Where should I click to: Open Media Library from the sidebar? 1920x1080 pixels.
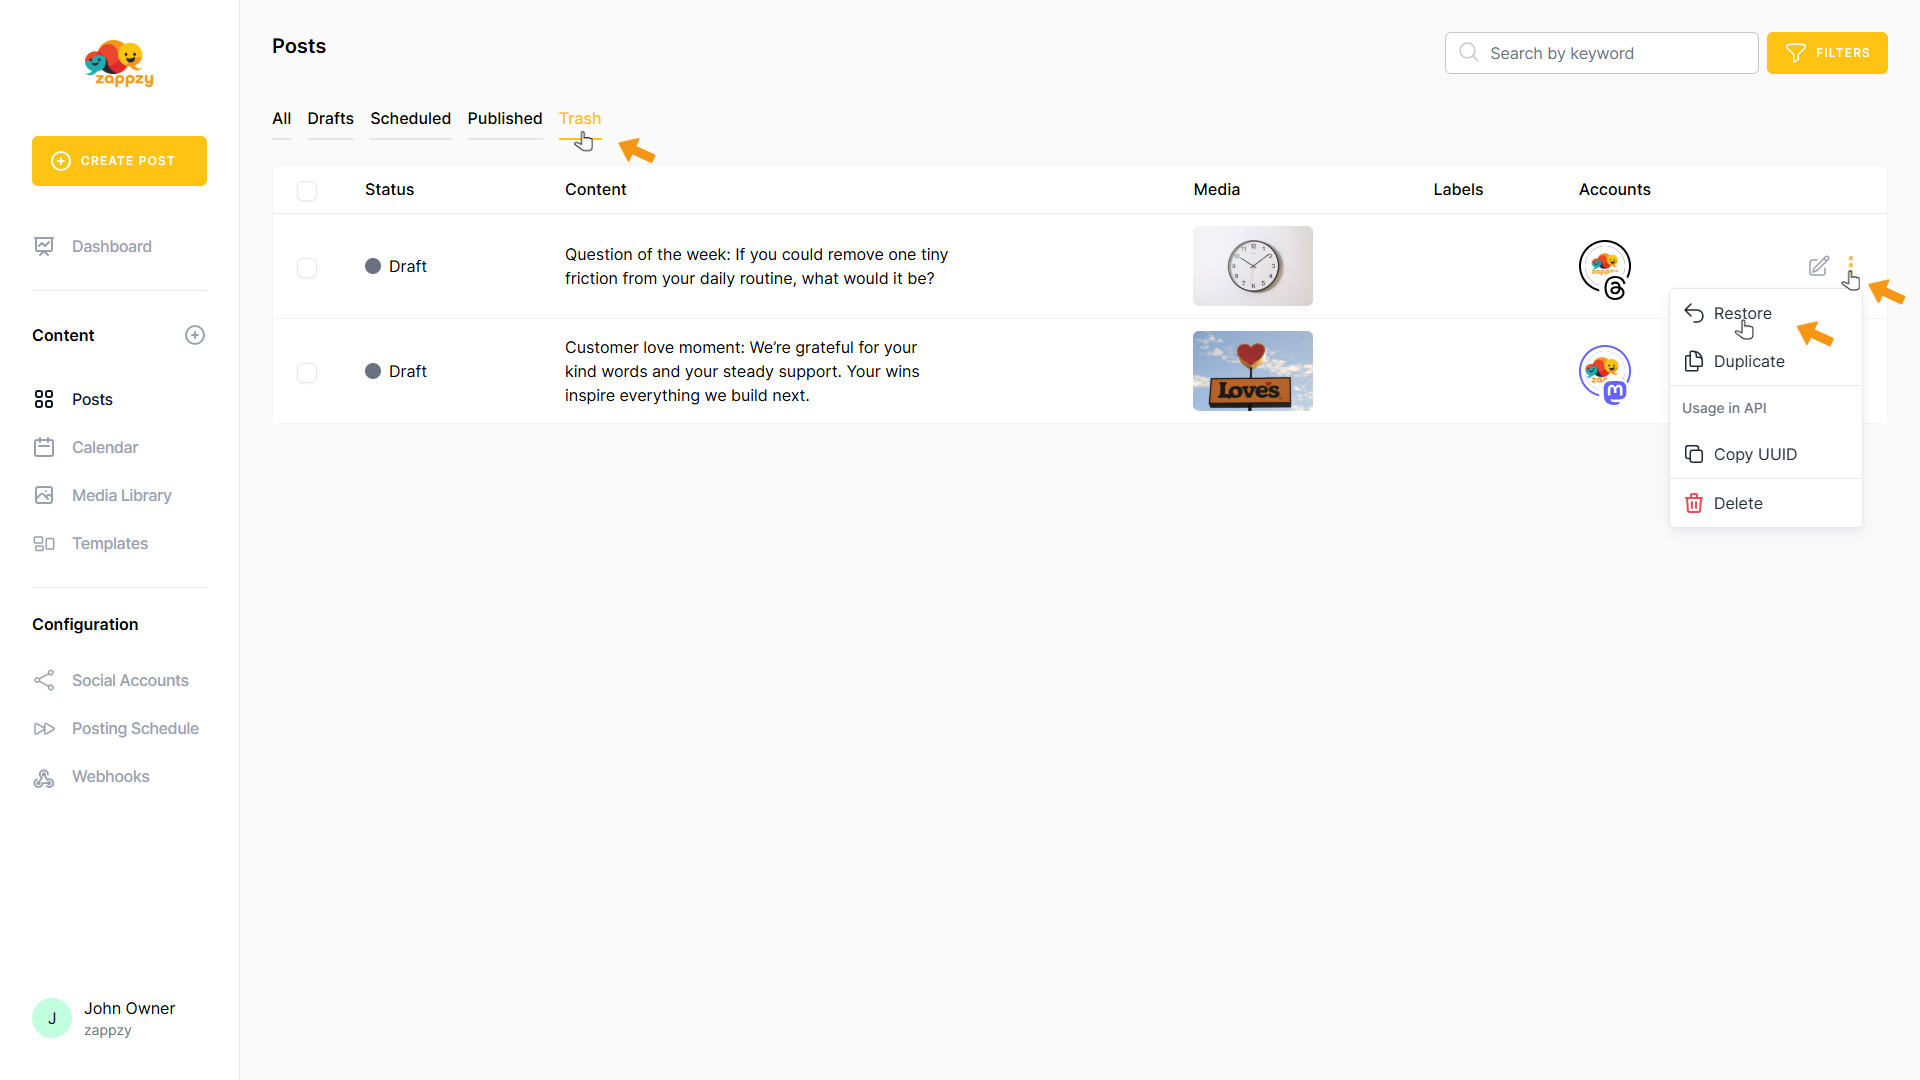(121, 495)
